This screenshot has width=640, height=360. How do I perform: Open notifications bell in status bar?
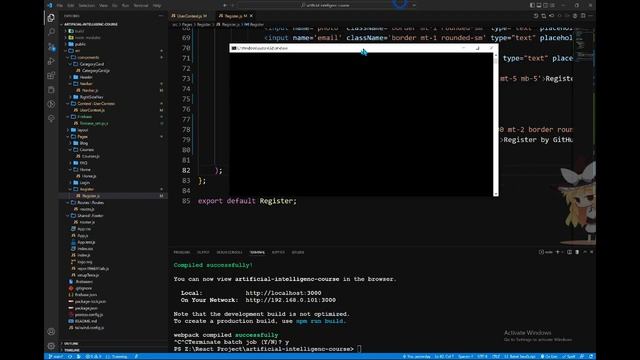(x=591, y=357)
